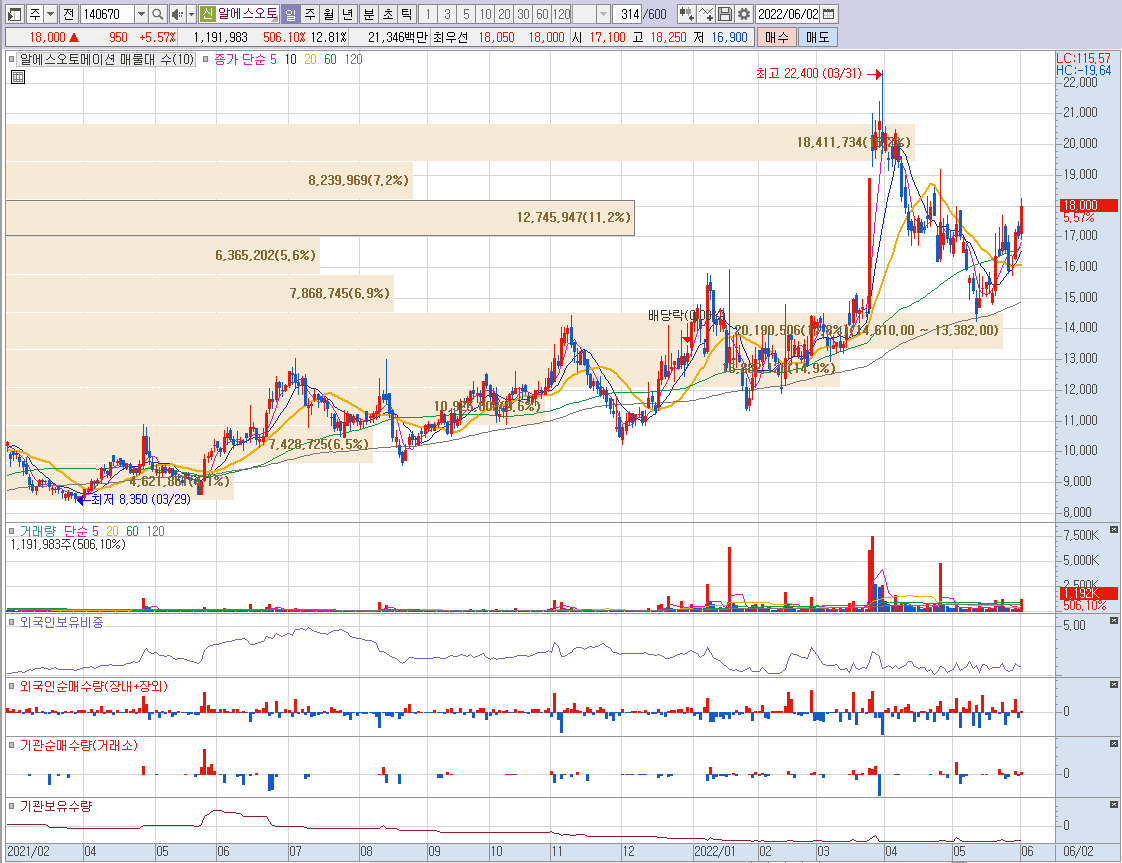Close the 외국인보유비중 panel

point(1113,621)
